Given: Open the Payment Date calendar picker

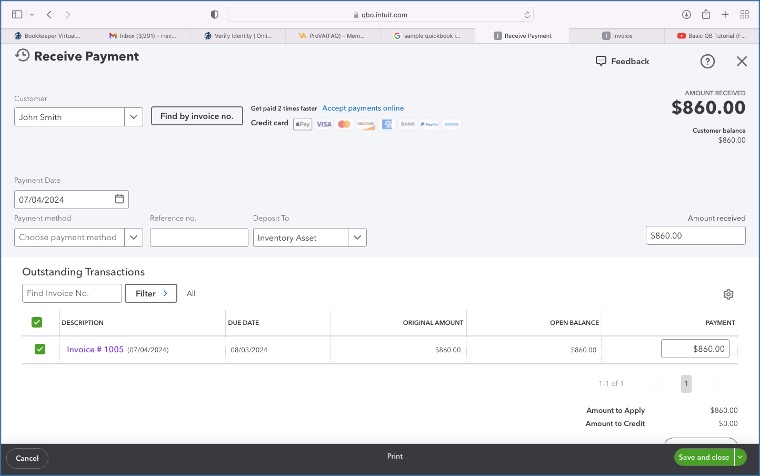Looking at the screenshot, I should pyautogui.click(x=119, y=199).
